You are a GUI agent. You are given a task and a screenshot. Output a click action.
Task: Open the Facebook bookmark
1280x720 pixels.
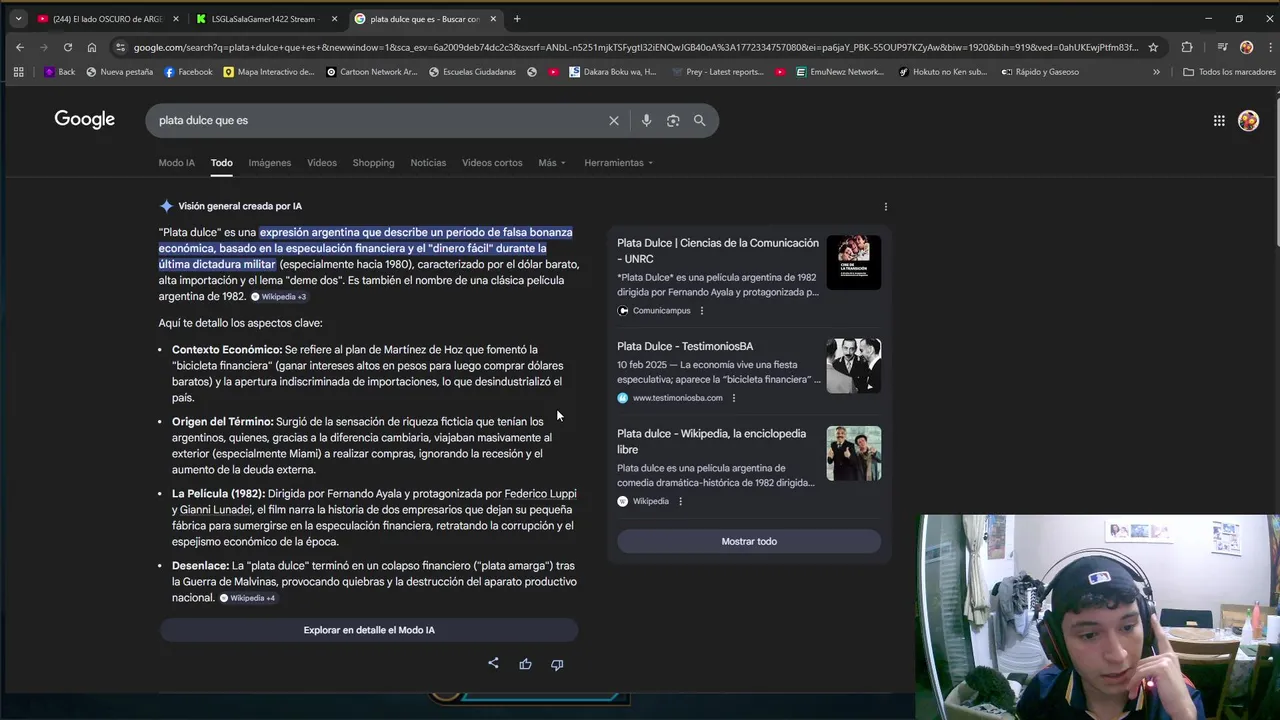[188, 72]
